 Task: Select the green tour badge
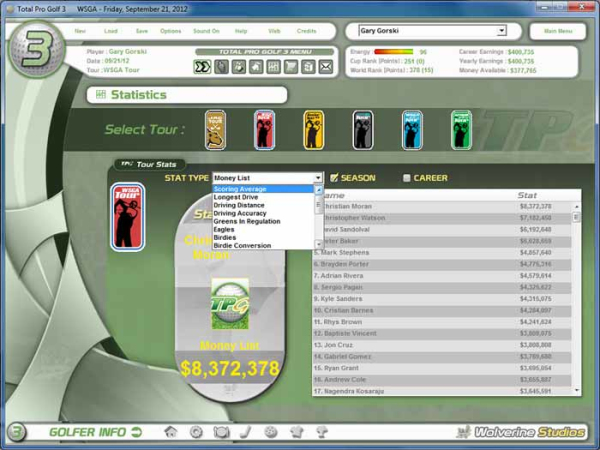[461, 130]
